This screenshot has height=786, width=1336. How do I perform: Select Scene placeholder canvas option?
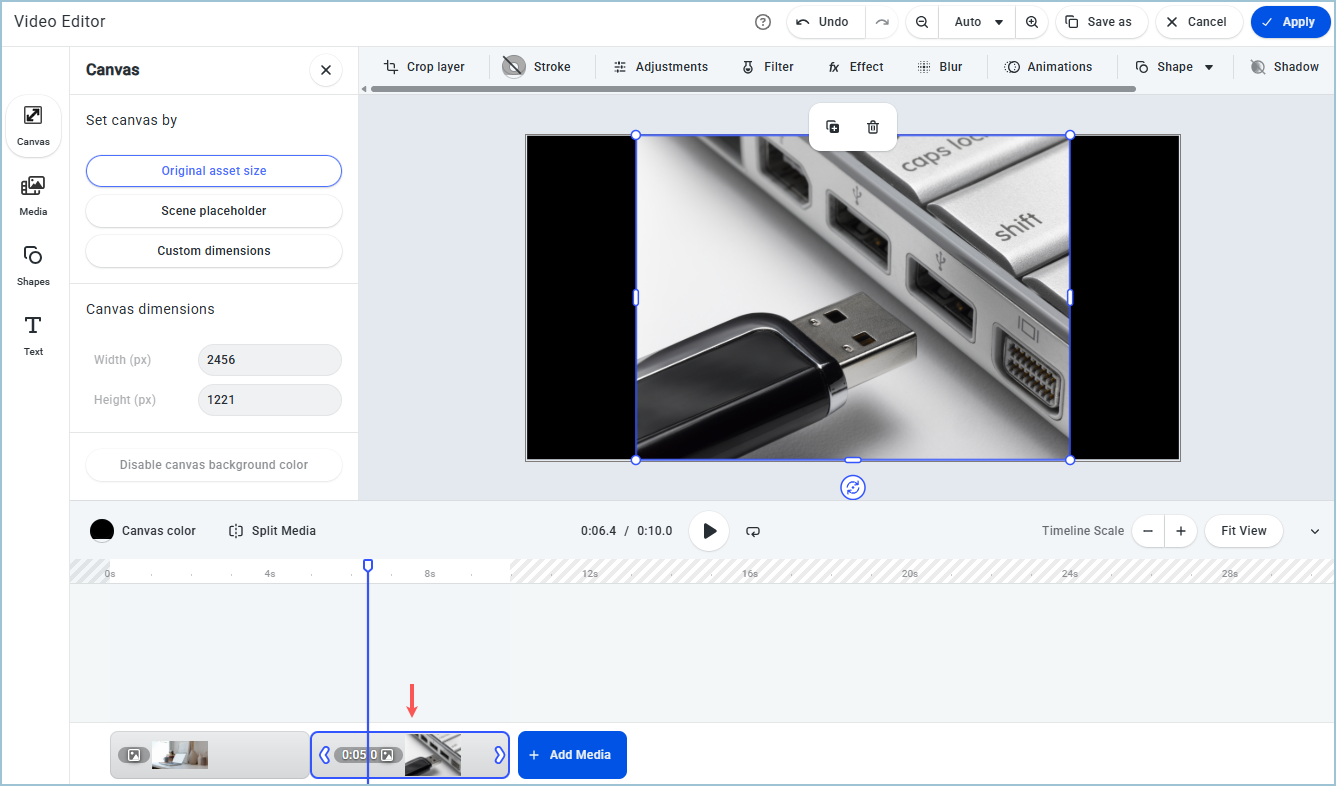coord(214,211)
